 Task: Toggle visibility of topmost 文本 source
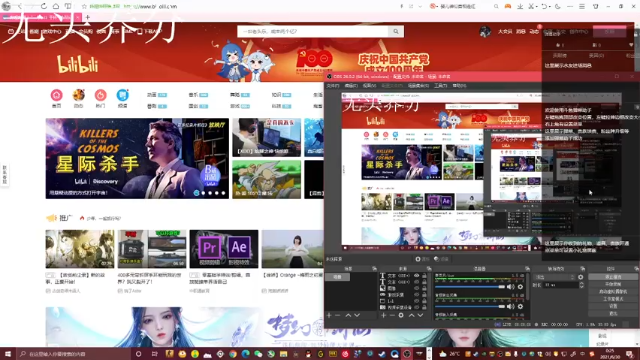tap(416, 276)
